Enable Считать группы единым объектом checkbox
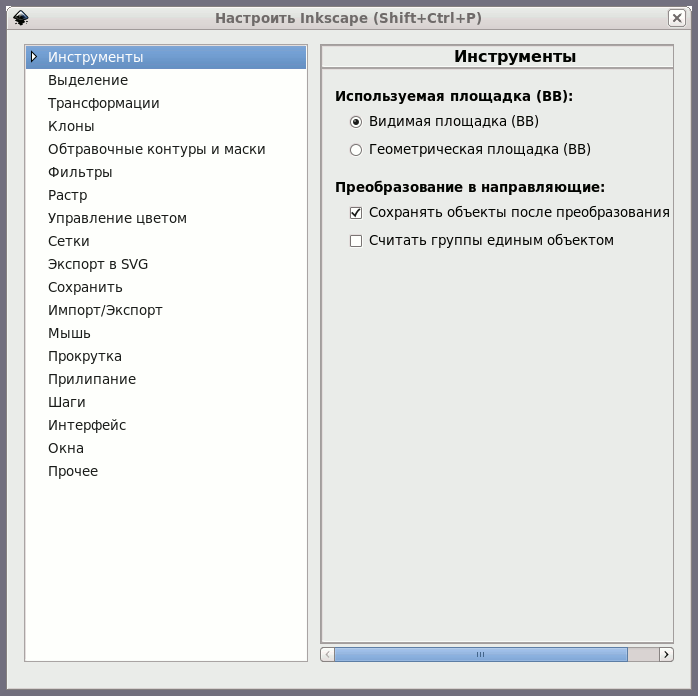 pyautogui.click(x=356, y=241)
